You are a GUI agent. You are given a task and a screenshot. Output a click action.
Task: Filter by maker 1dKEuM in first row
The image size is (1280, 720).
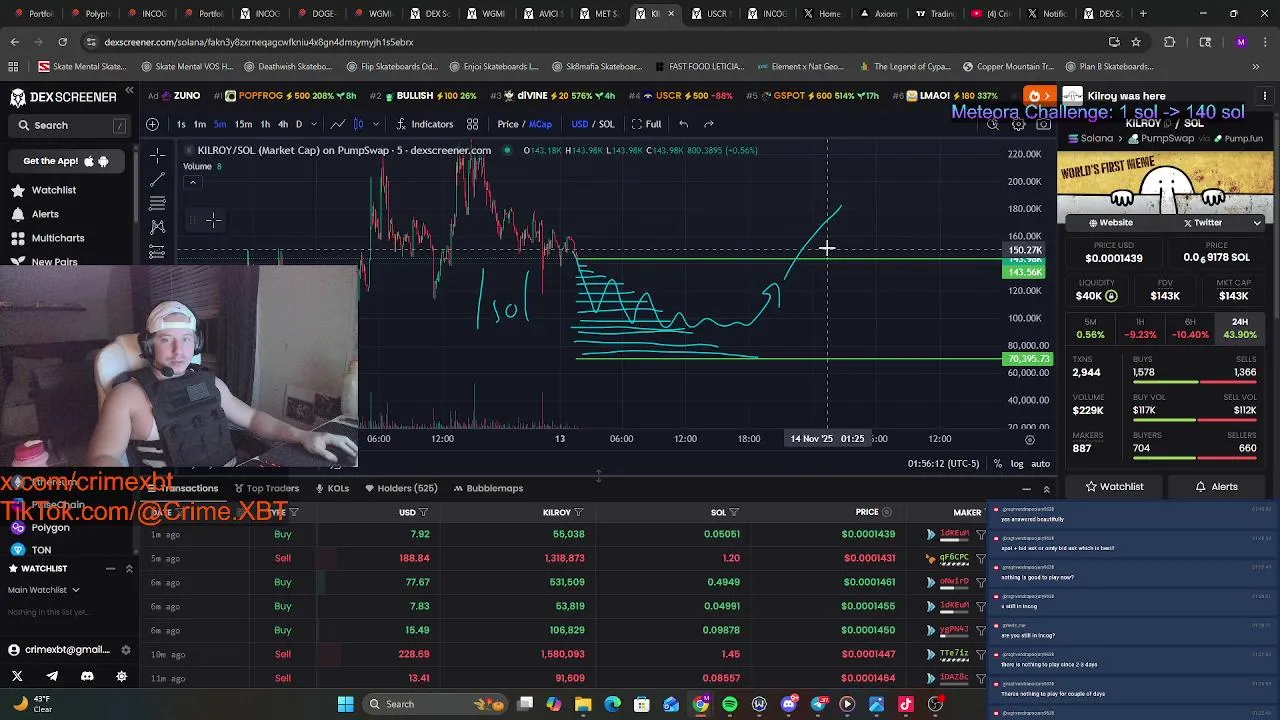pyautogui.click(x=981, y=534)
